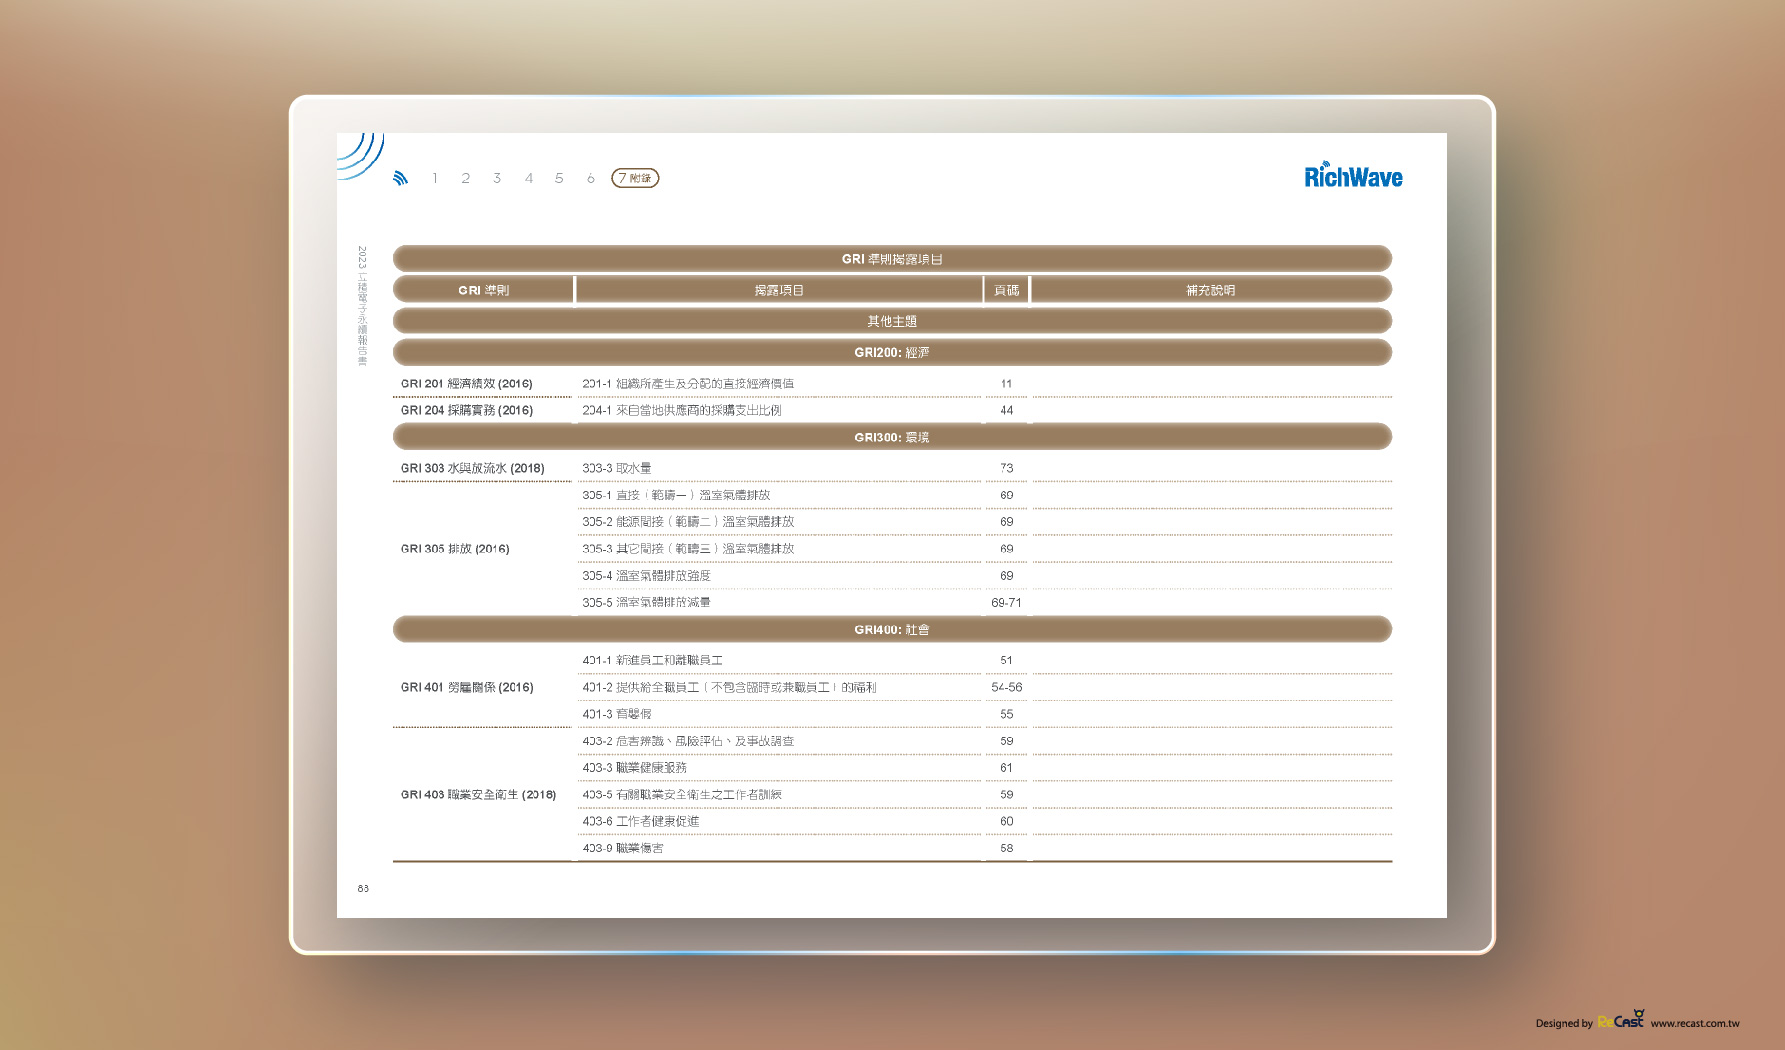1785x1050 pixels.
Task: Click '204-1 來自當地供應商的採購支出比例' row
Action: point(682,410)
